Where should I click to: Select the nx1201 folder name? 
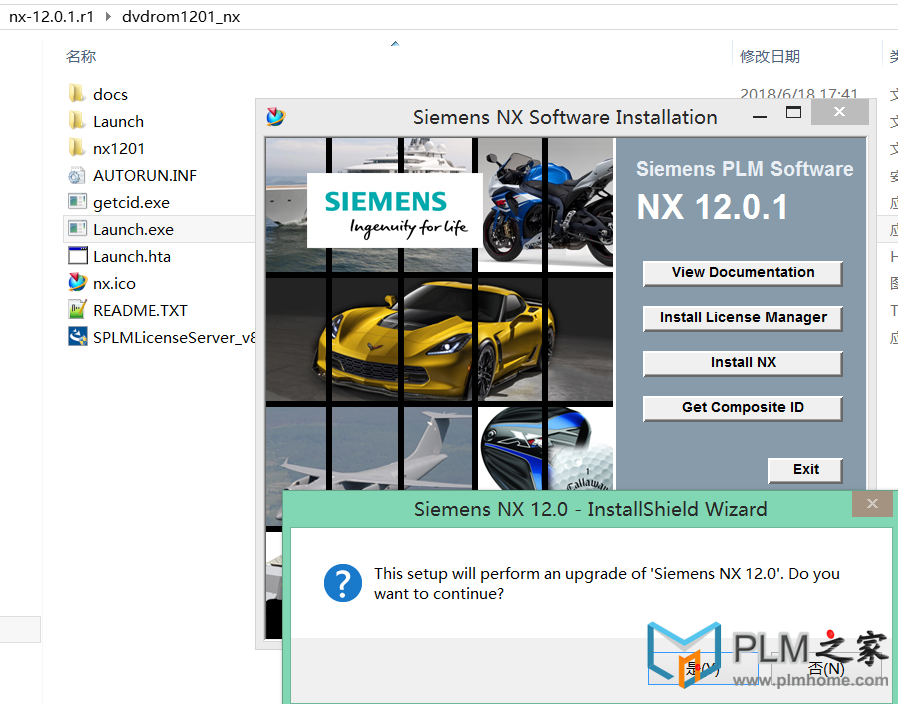(119, 148)
